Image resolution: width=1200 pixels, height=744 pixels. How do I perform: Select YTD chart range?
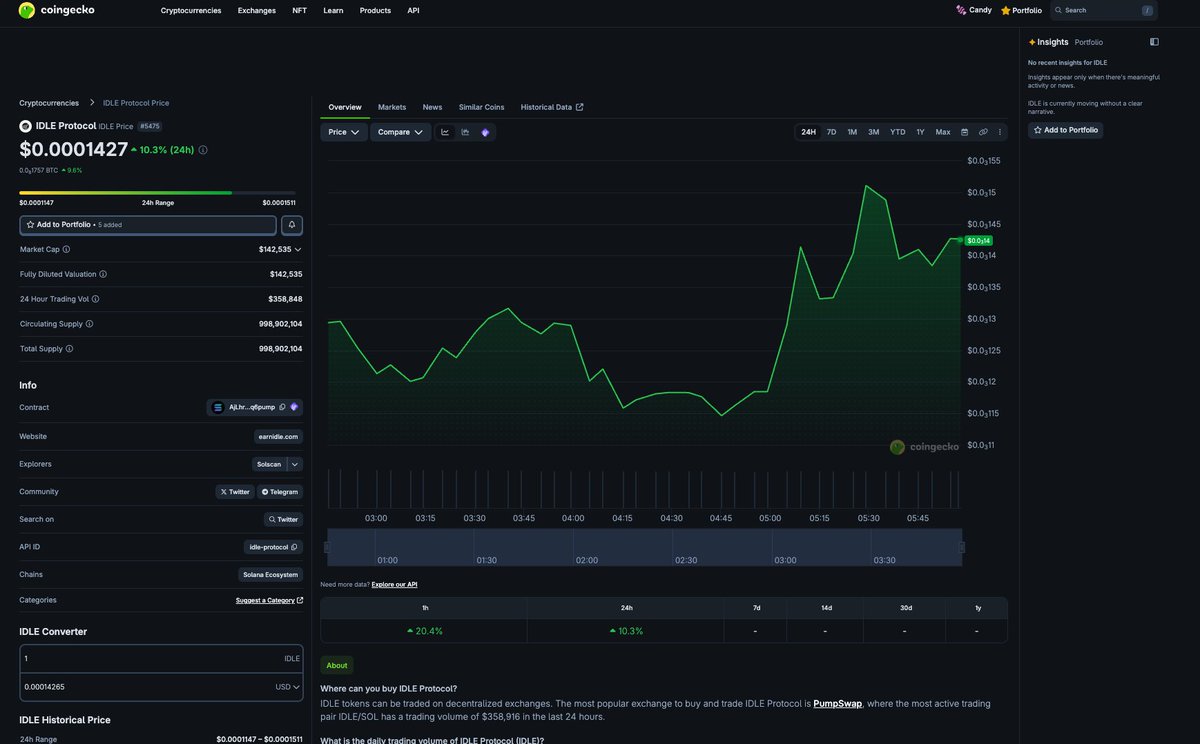tap(898, 132)
